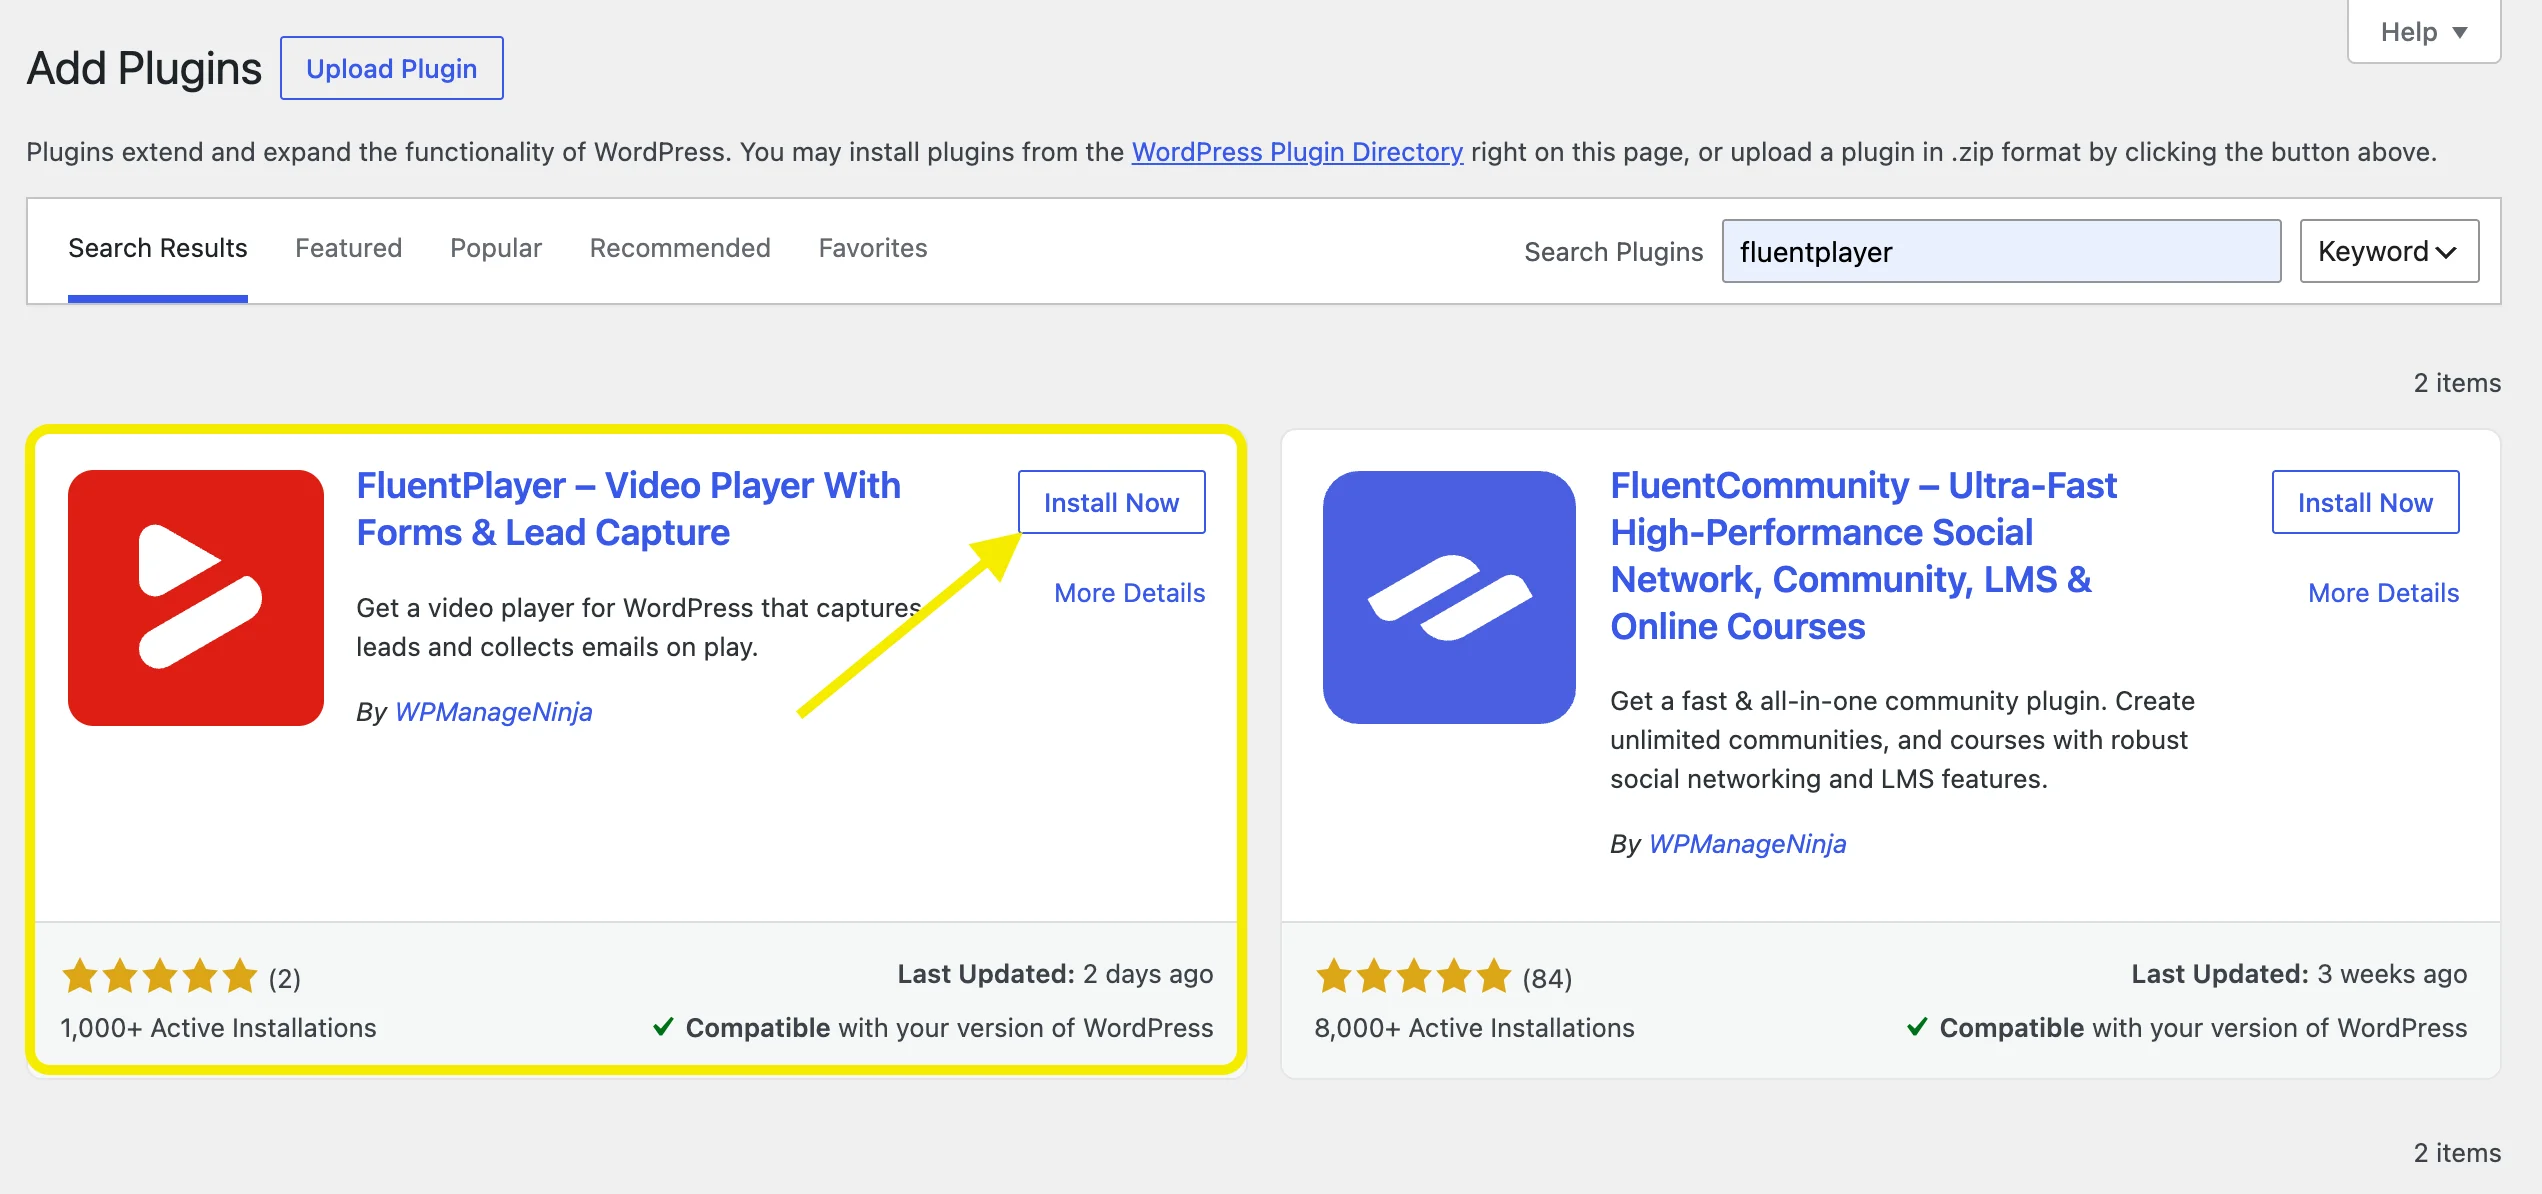Viewport: 2542px width, 1194px height.
Task: Switch to the Recommended tab
Action: pos(680,248)
